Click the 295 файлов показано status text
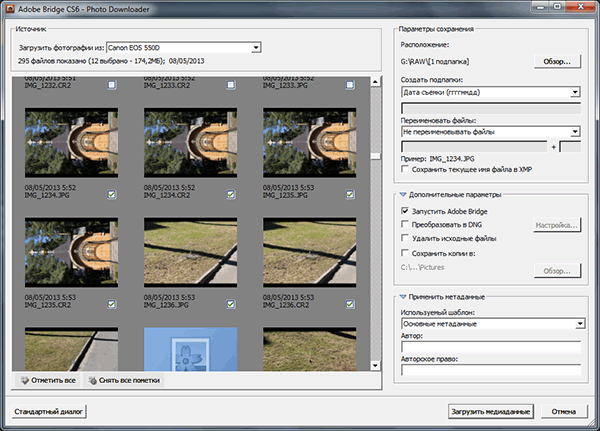Viewport: 600px width, 431px height. point(111,61)
